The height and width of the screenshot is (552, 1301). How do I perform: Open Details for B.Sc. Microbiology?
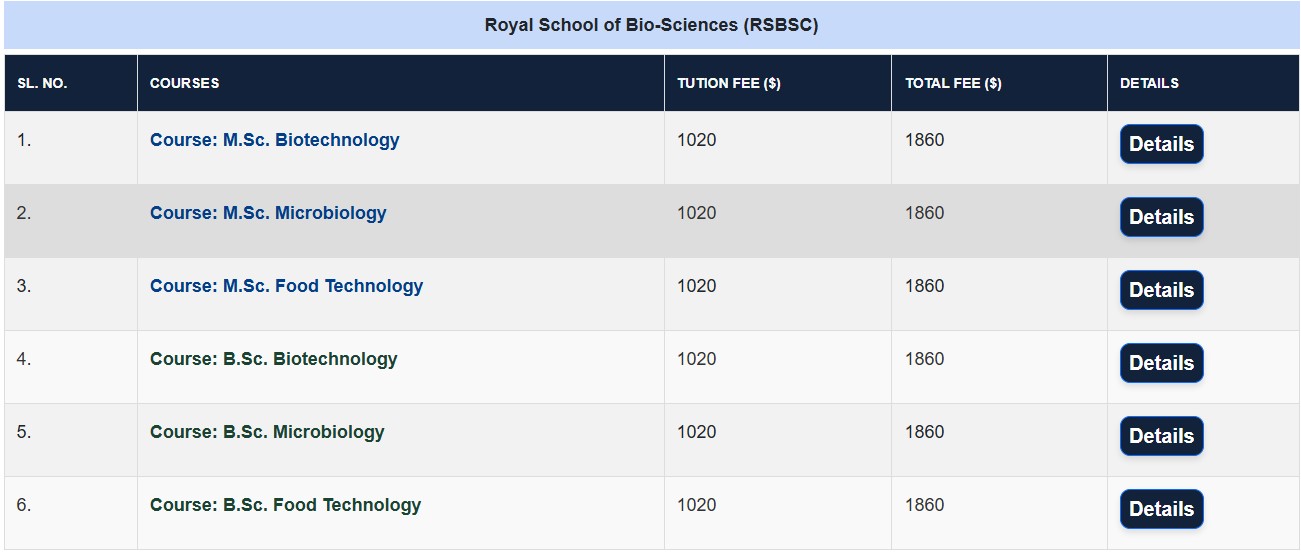point(1161,436)
